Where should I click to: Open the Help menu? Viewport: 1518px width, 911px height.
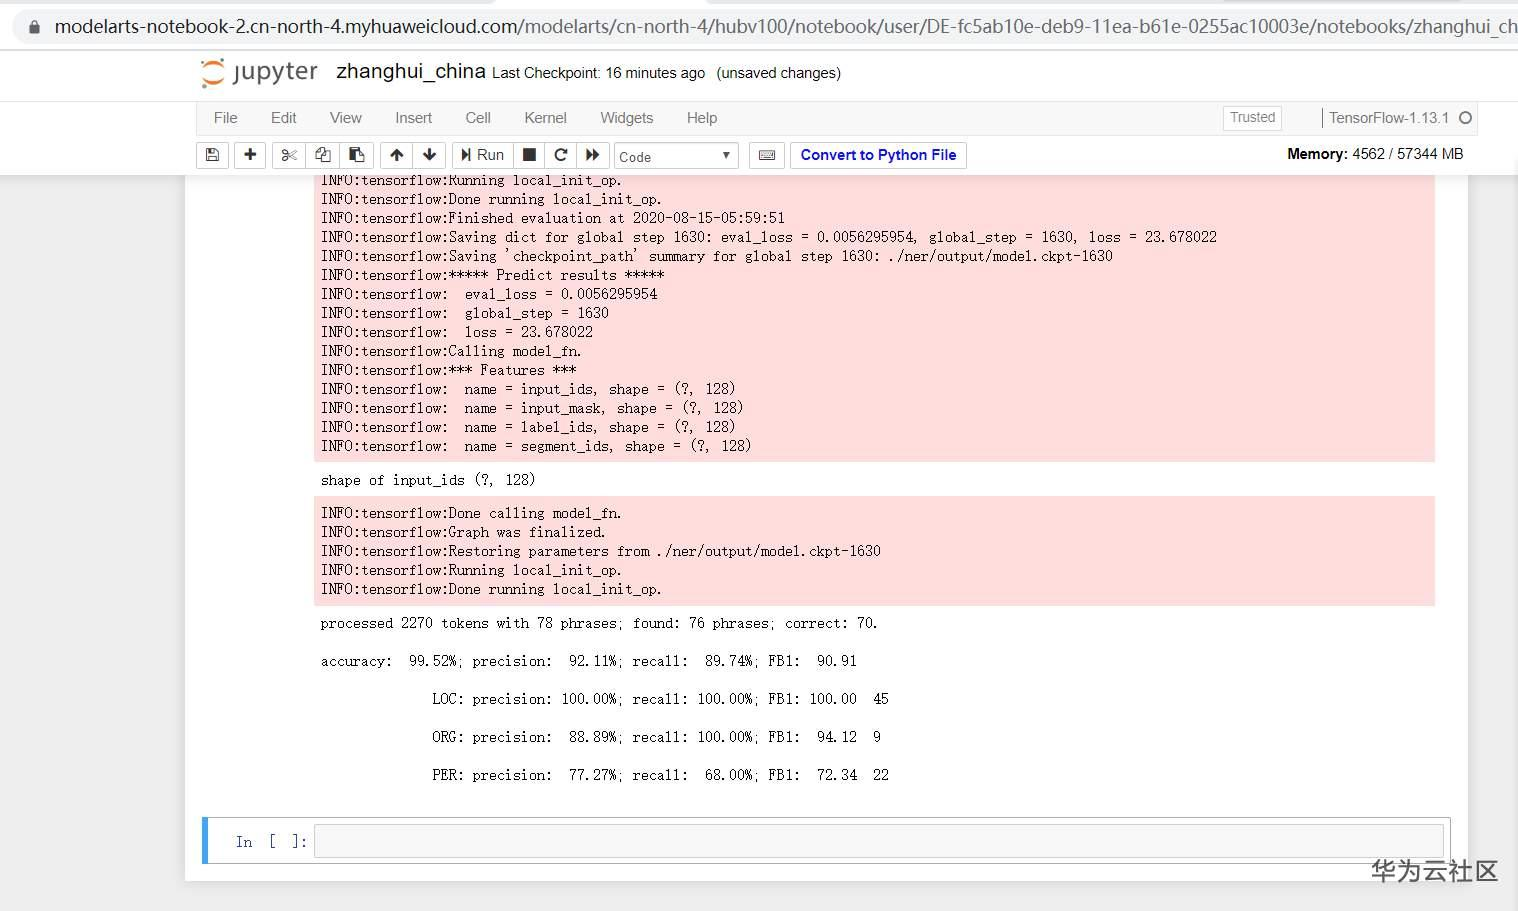[702, 118]
